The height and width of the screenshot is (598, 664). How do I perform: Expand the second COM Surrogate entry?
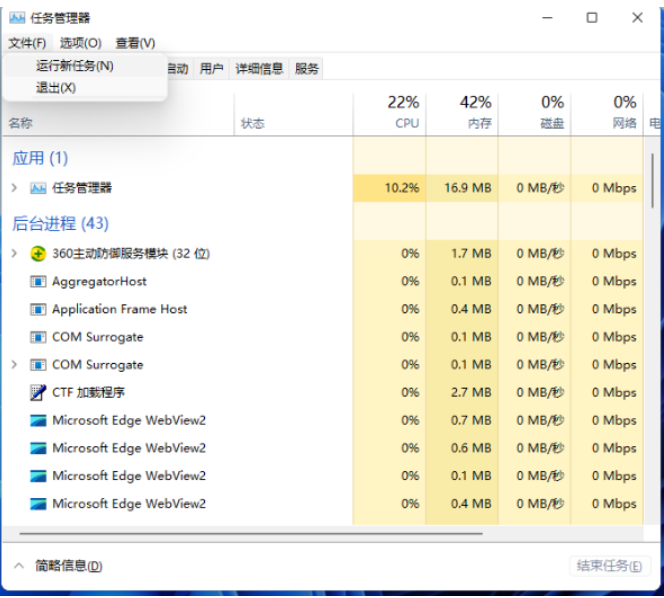[14, 365]
